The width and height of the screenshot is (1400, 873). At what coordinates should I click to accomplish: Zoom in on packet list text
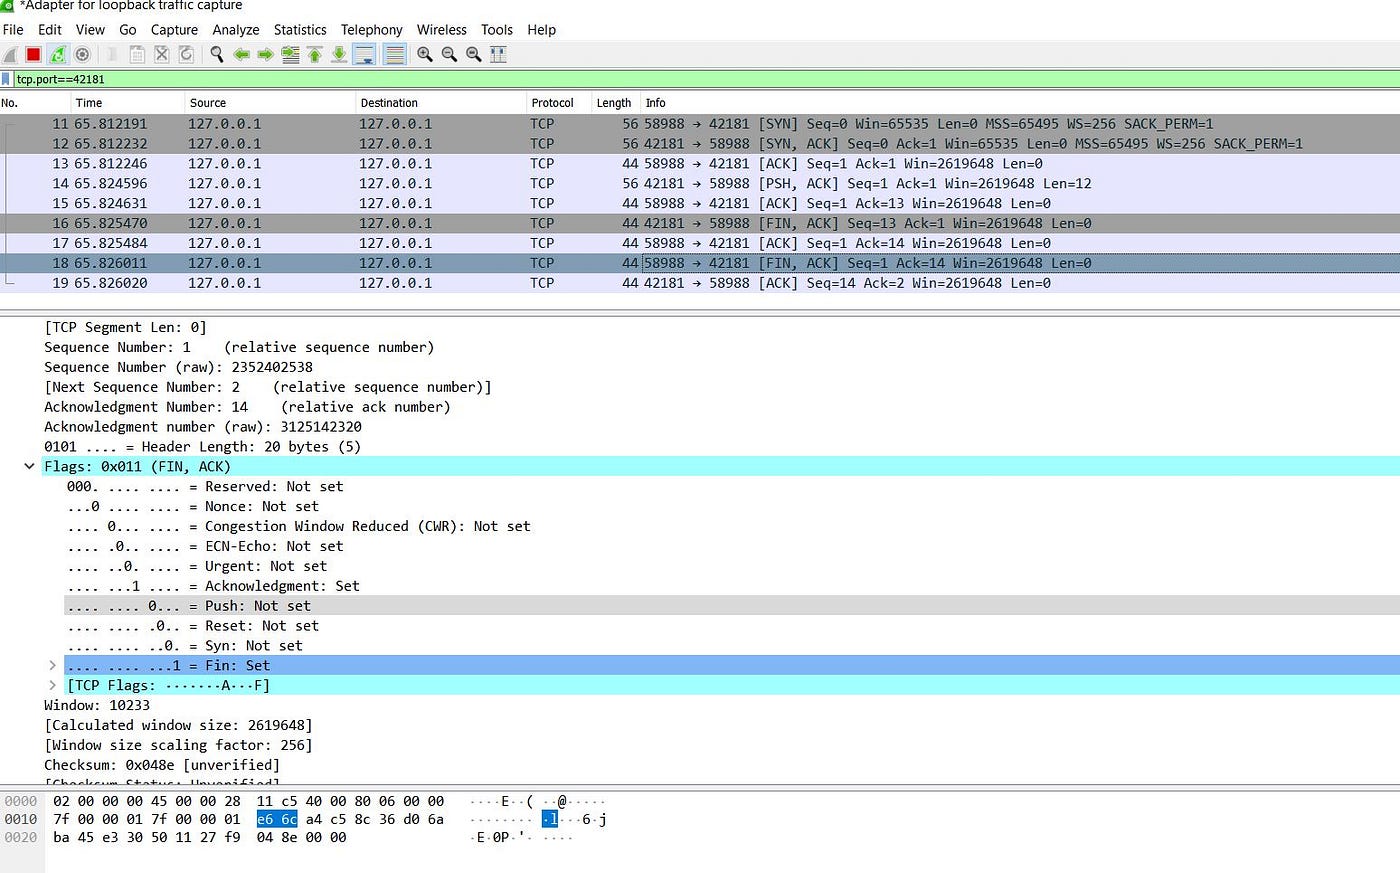(424, 54)
